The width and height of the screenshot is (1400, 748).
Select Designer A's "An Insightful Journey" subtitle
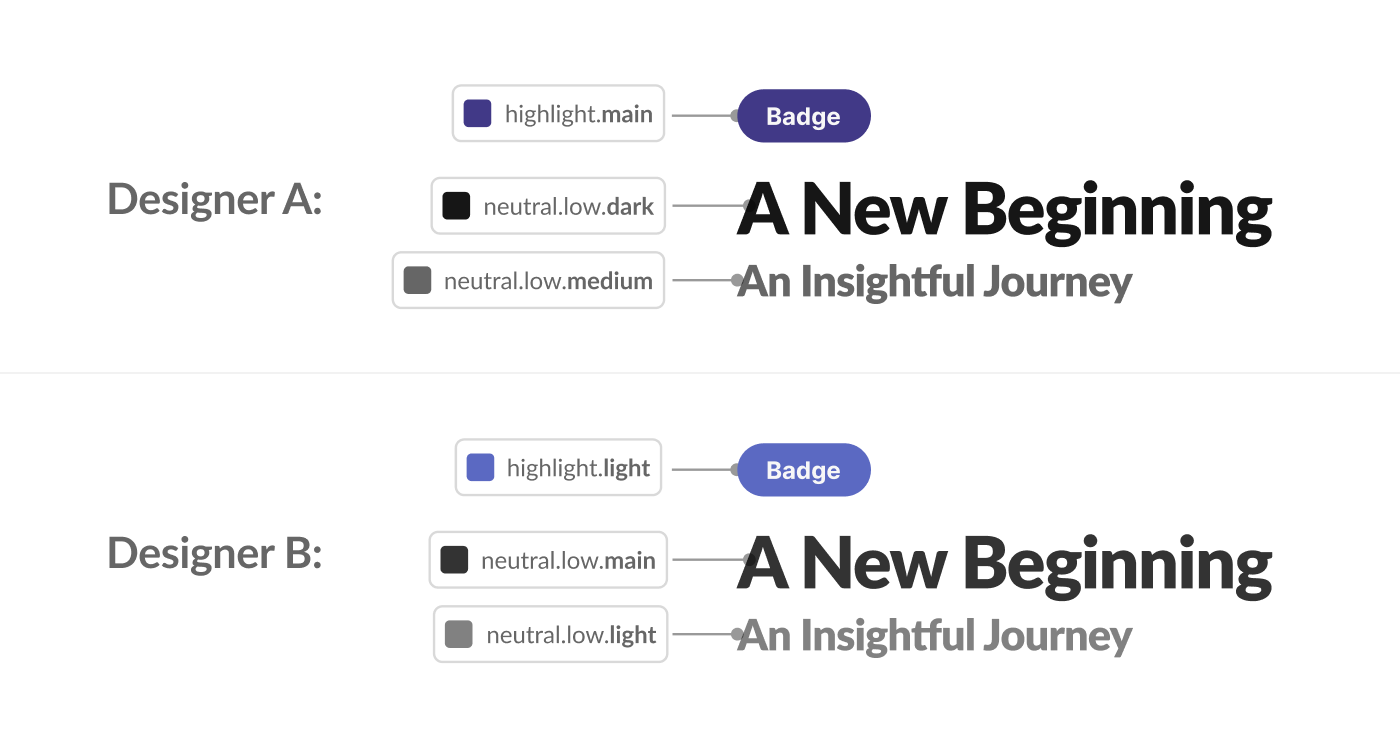pos(934,282)
